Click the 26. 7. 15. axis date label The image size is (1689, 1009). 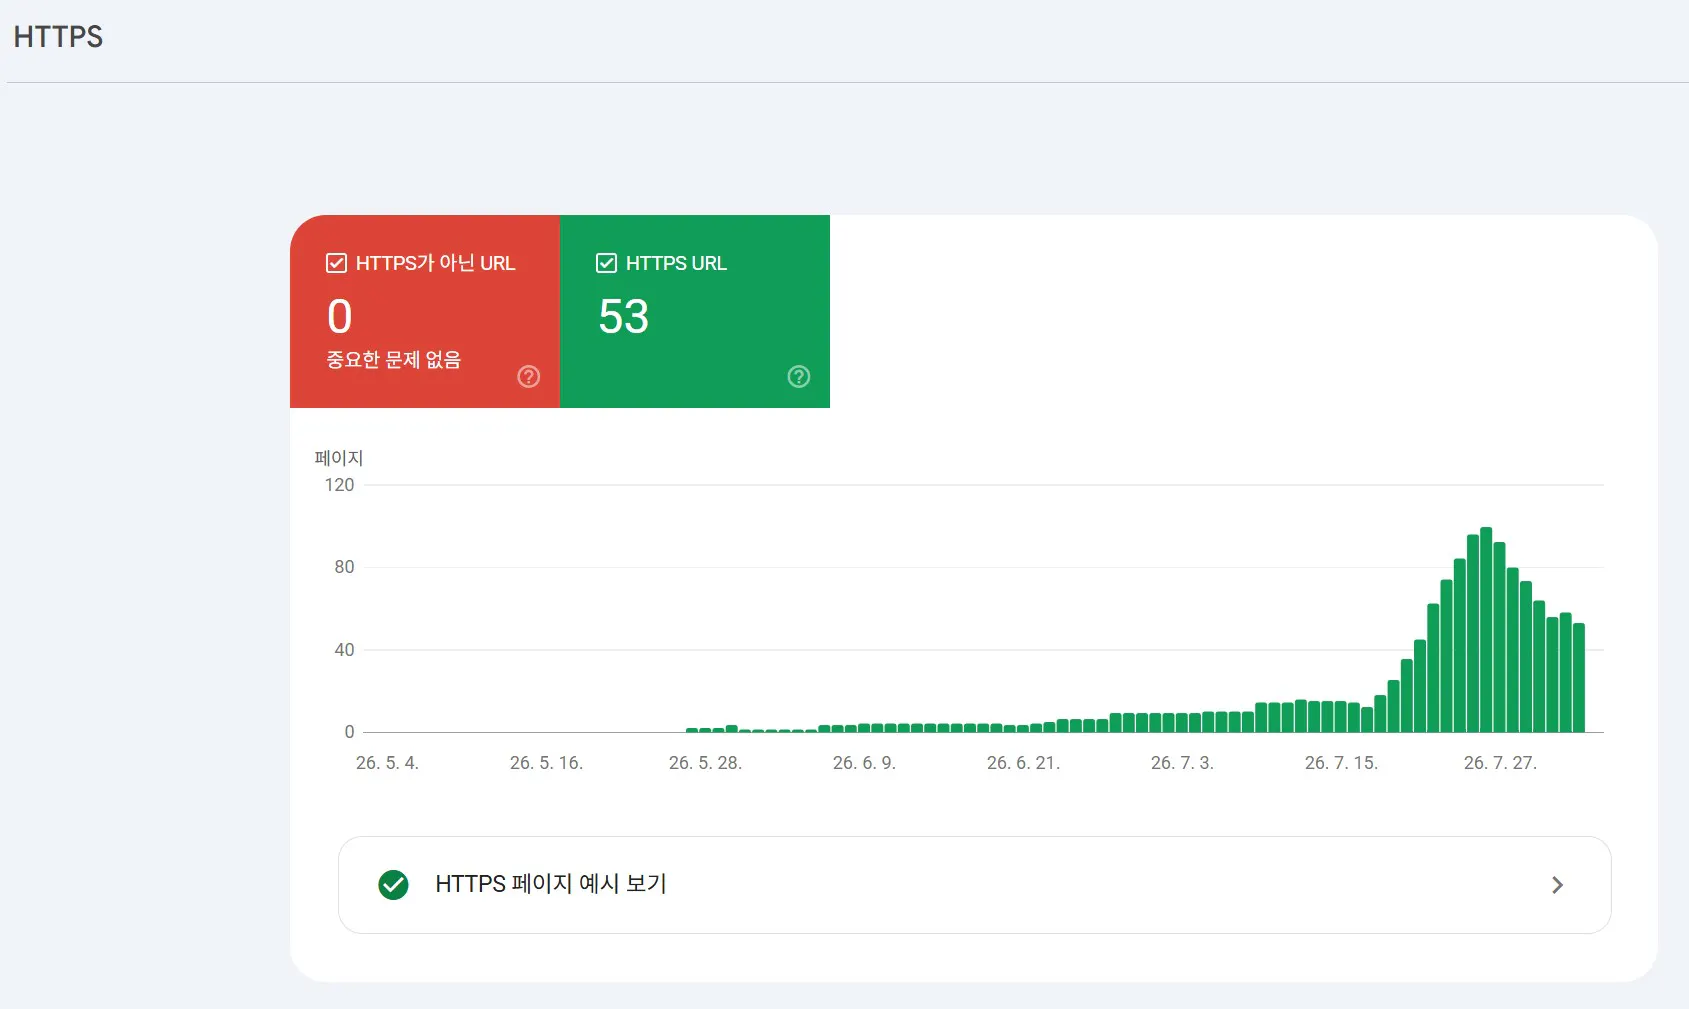coord(1341,763)
